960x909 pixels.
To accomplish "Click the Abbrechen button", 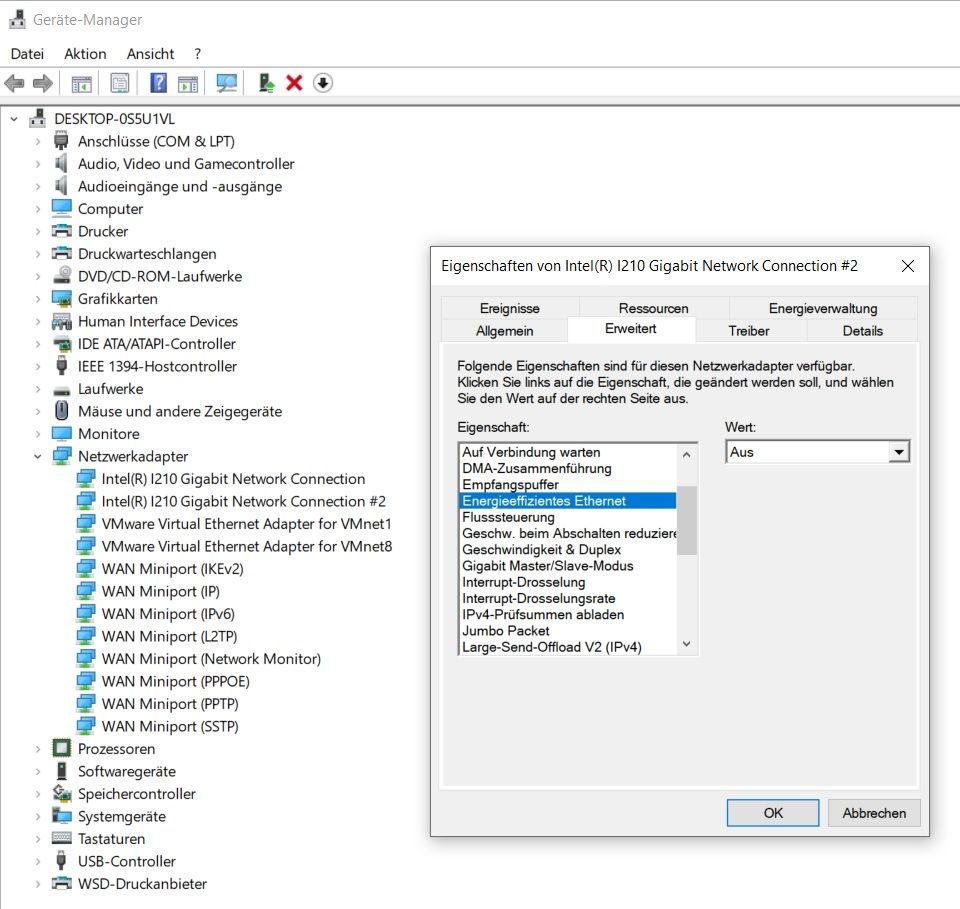I will (x=874, y=812).
